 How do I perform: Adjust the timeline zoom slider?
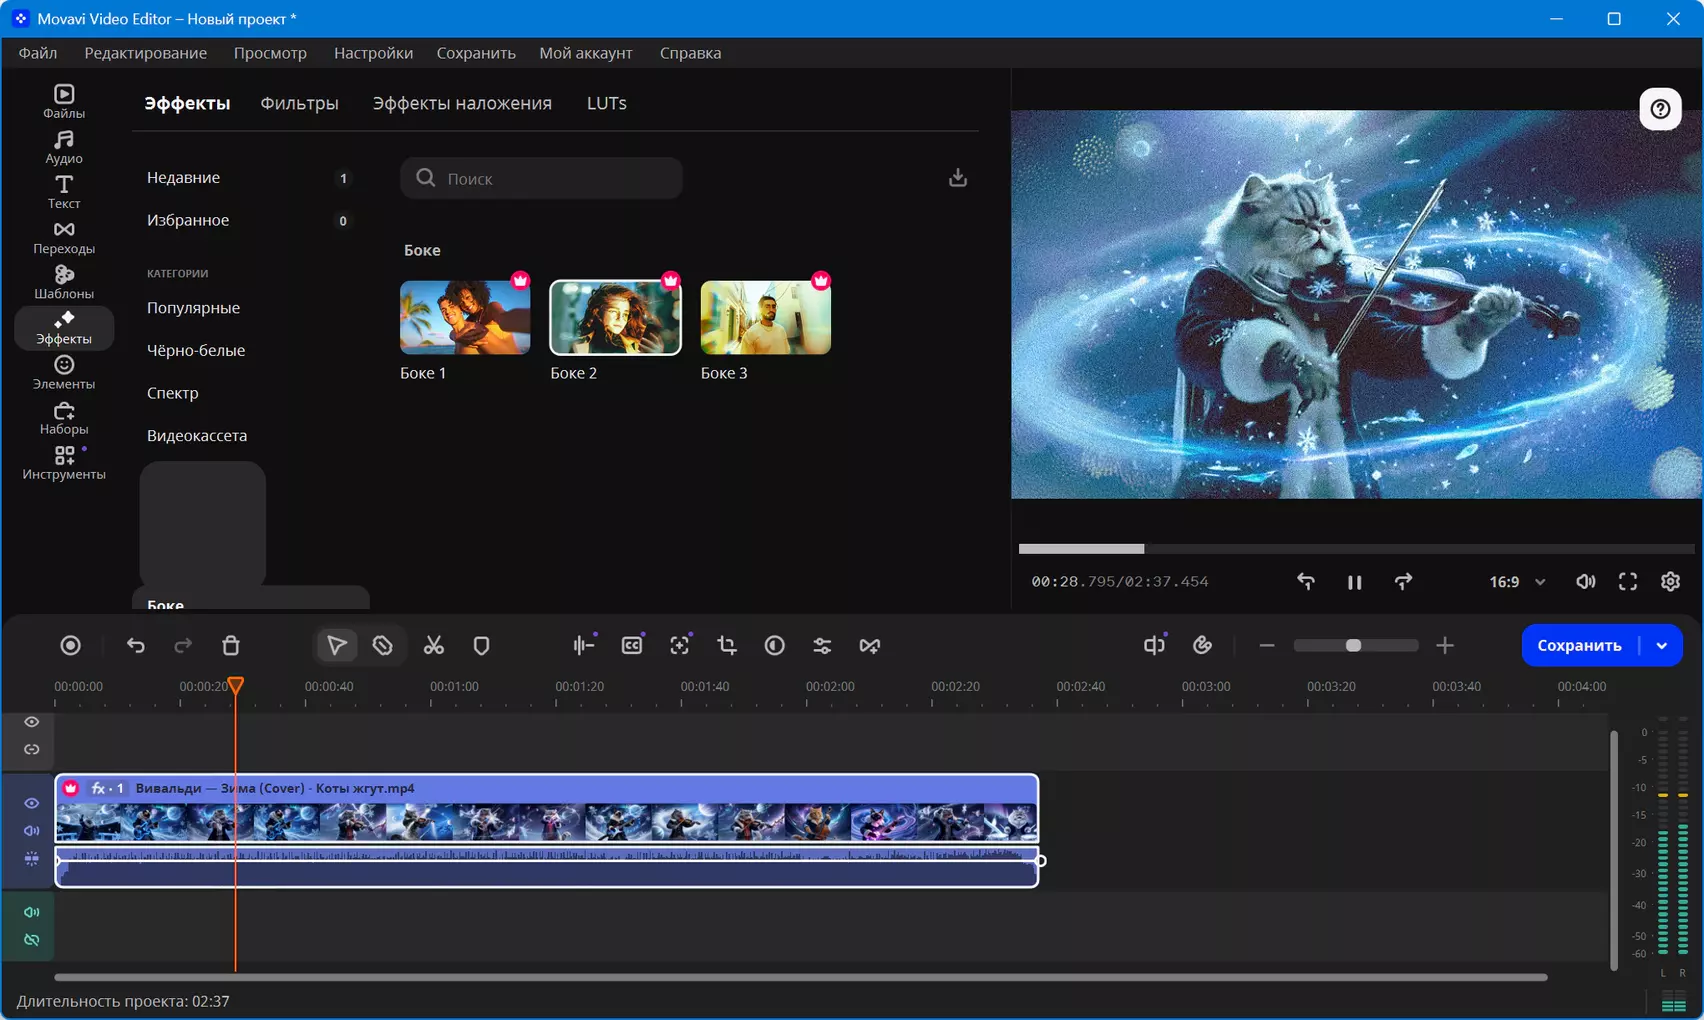point(1354,646)
